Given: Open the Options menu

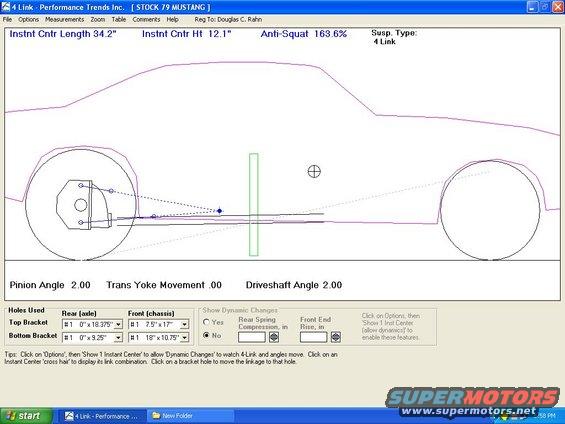Looking at the screenshot, I should click(28, 19).
